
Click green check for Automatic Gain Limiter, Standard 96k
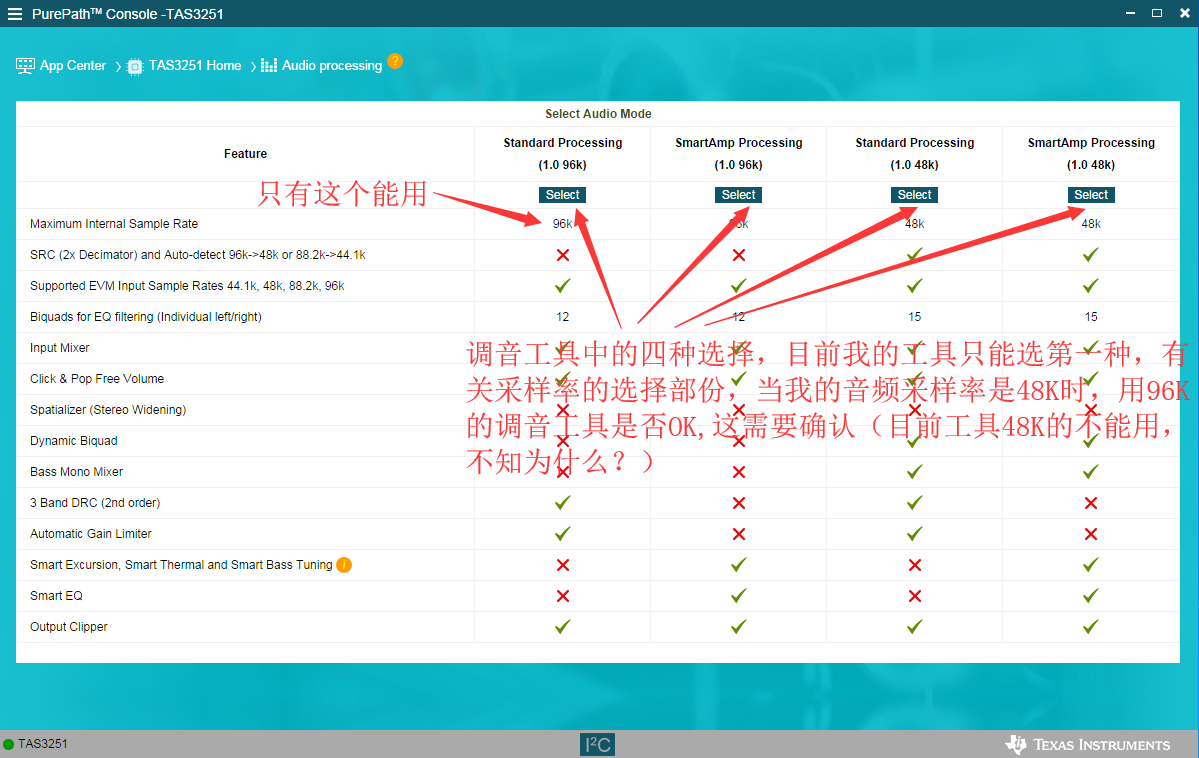coord(563,534)
